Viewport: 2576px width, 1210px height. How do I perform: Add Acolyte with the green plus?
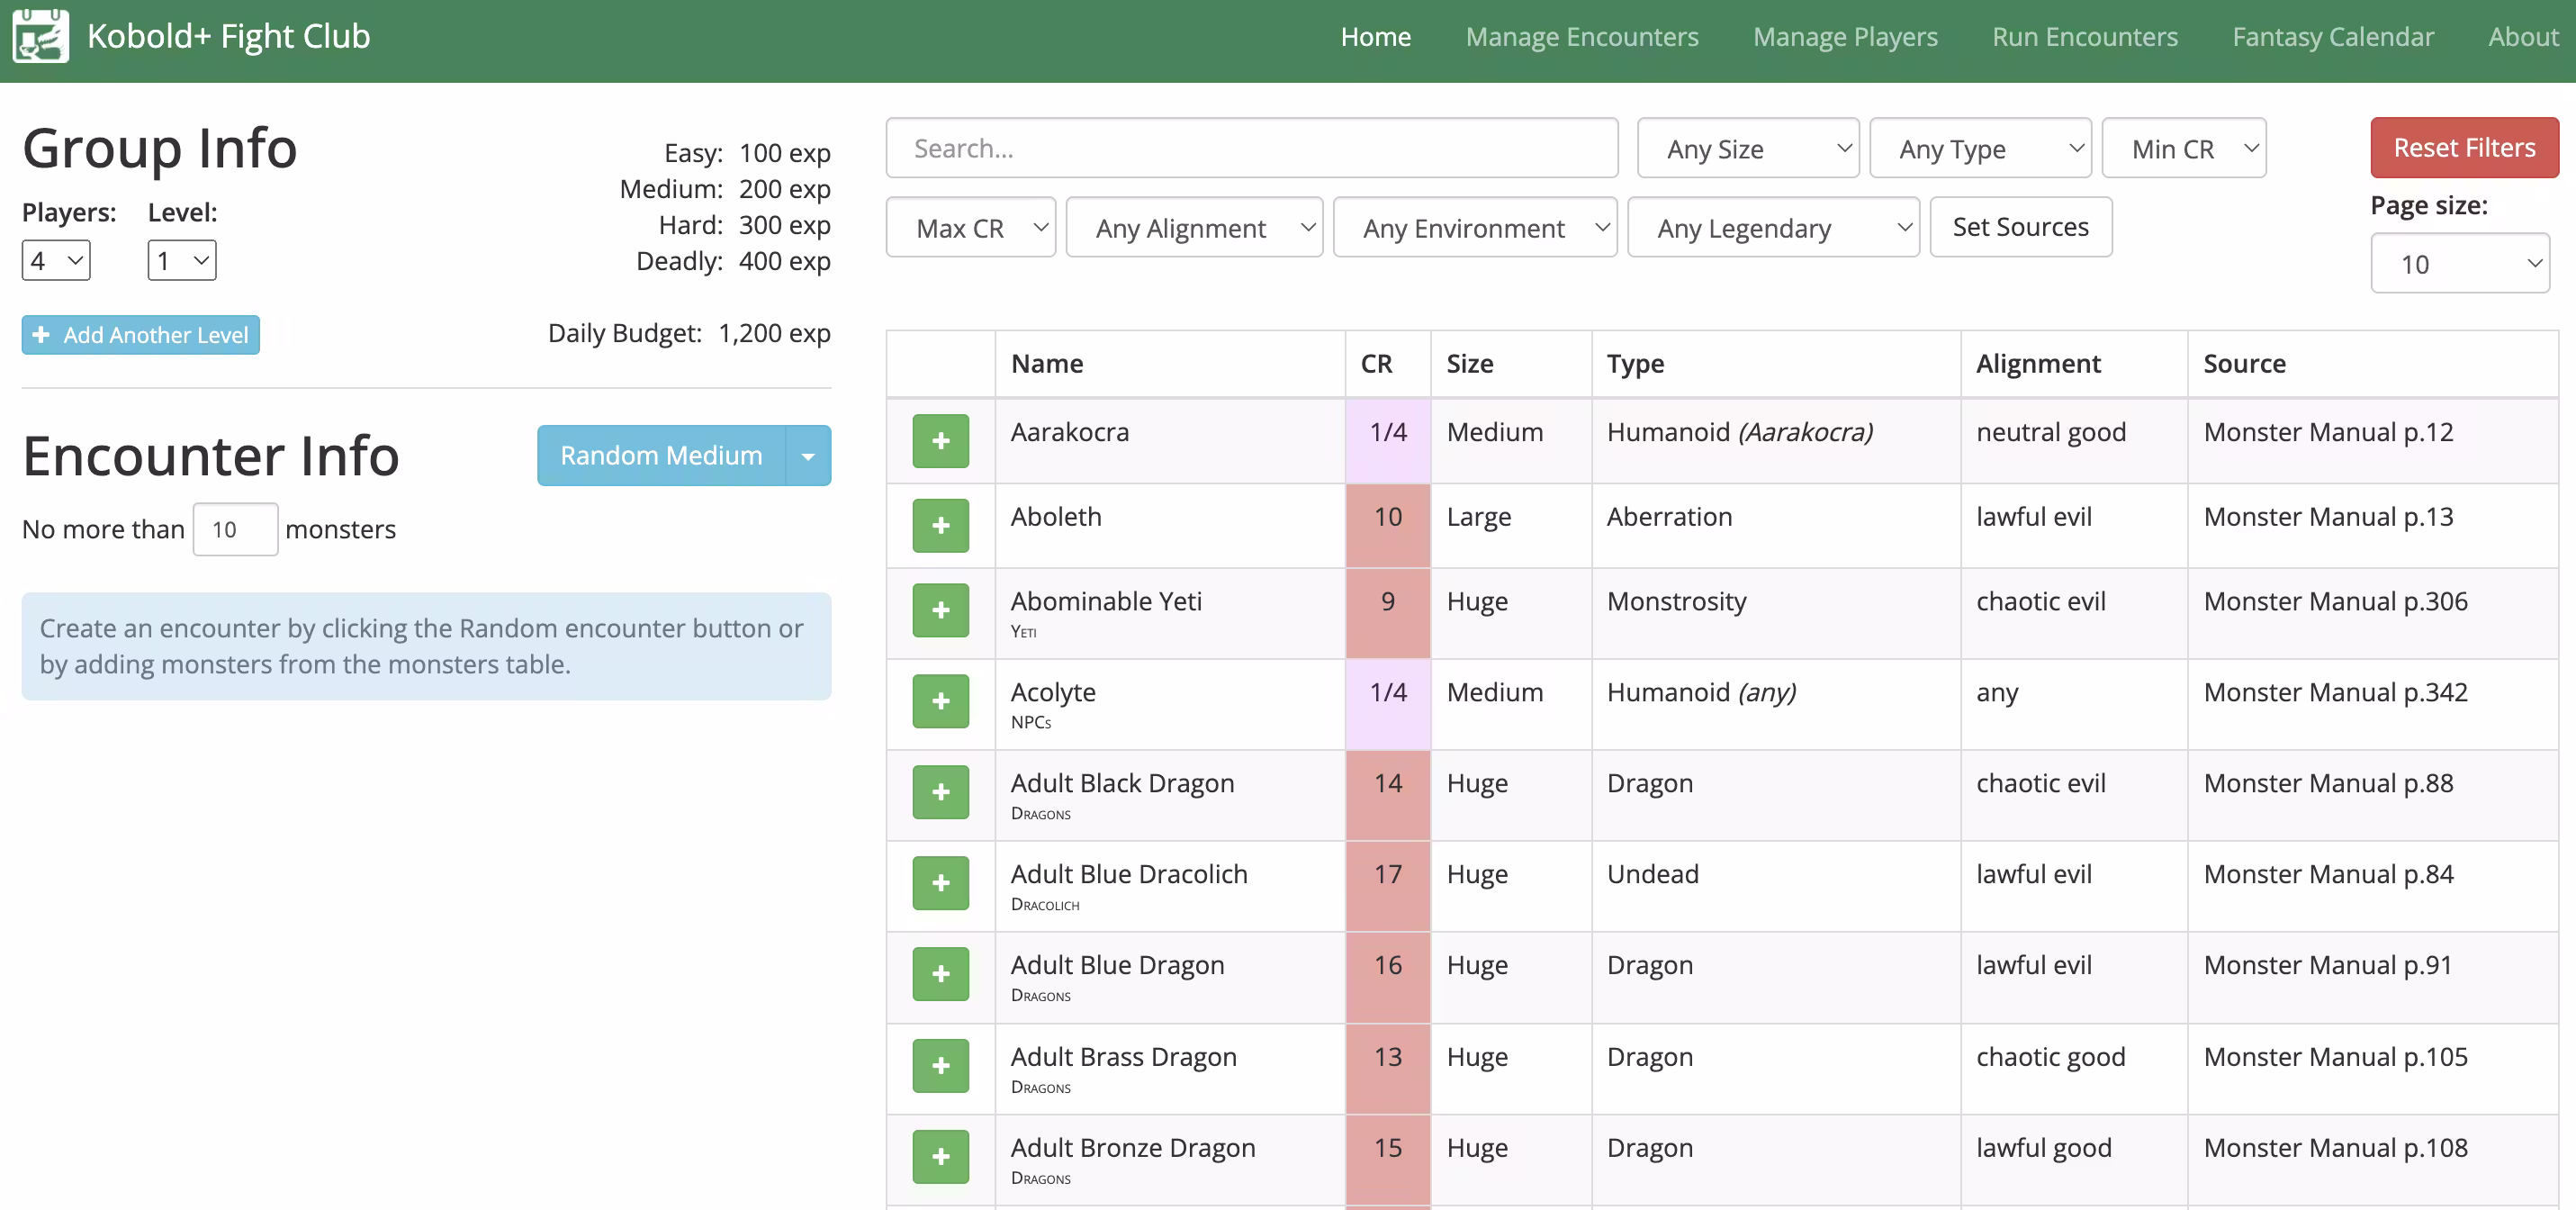click(x=940, y=701)
